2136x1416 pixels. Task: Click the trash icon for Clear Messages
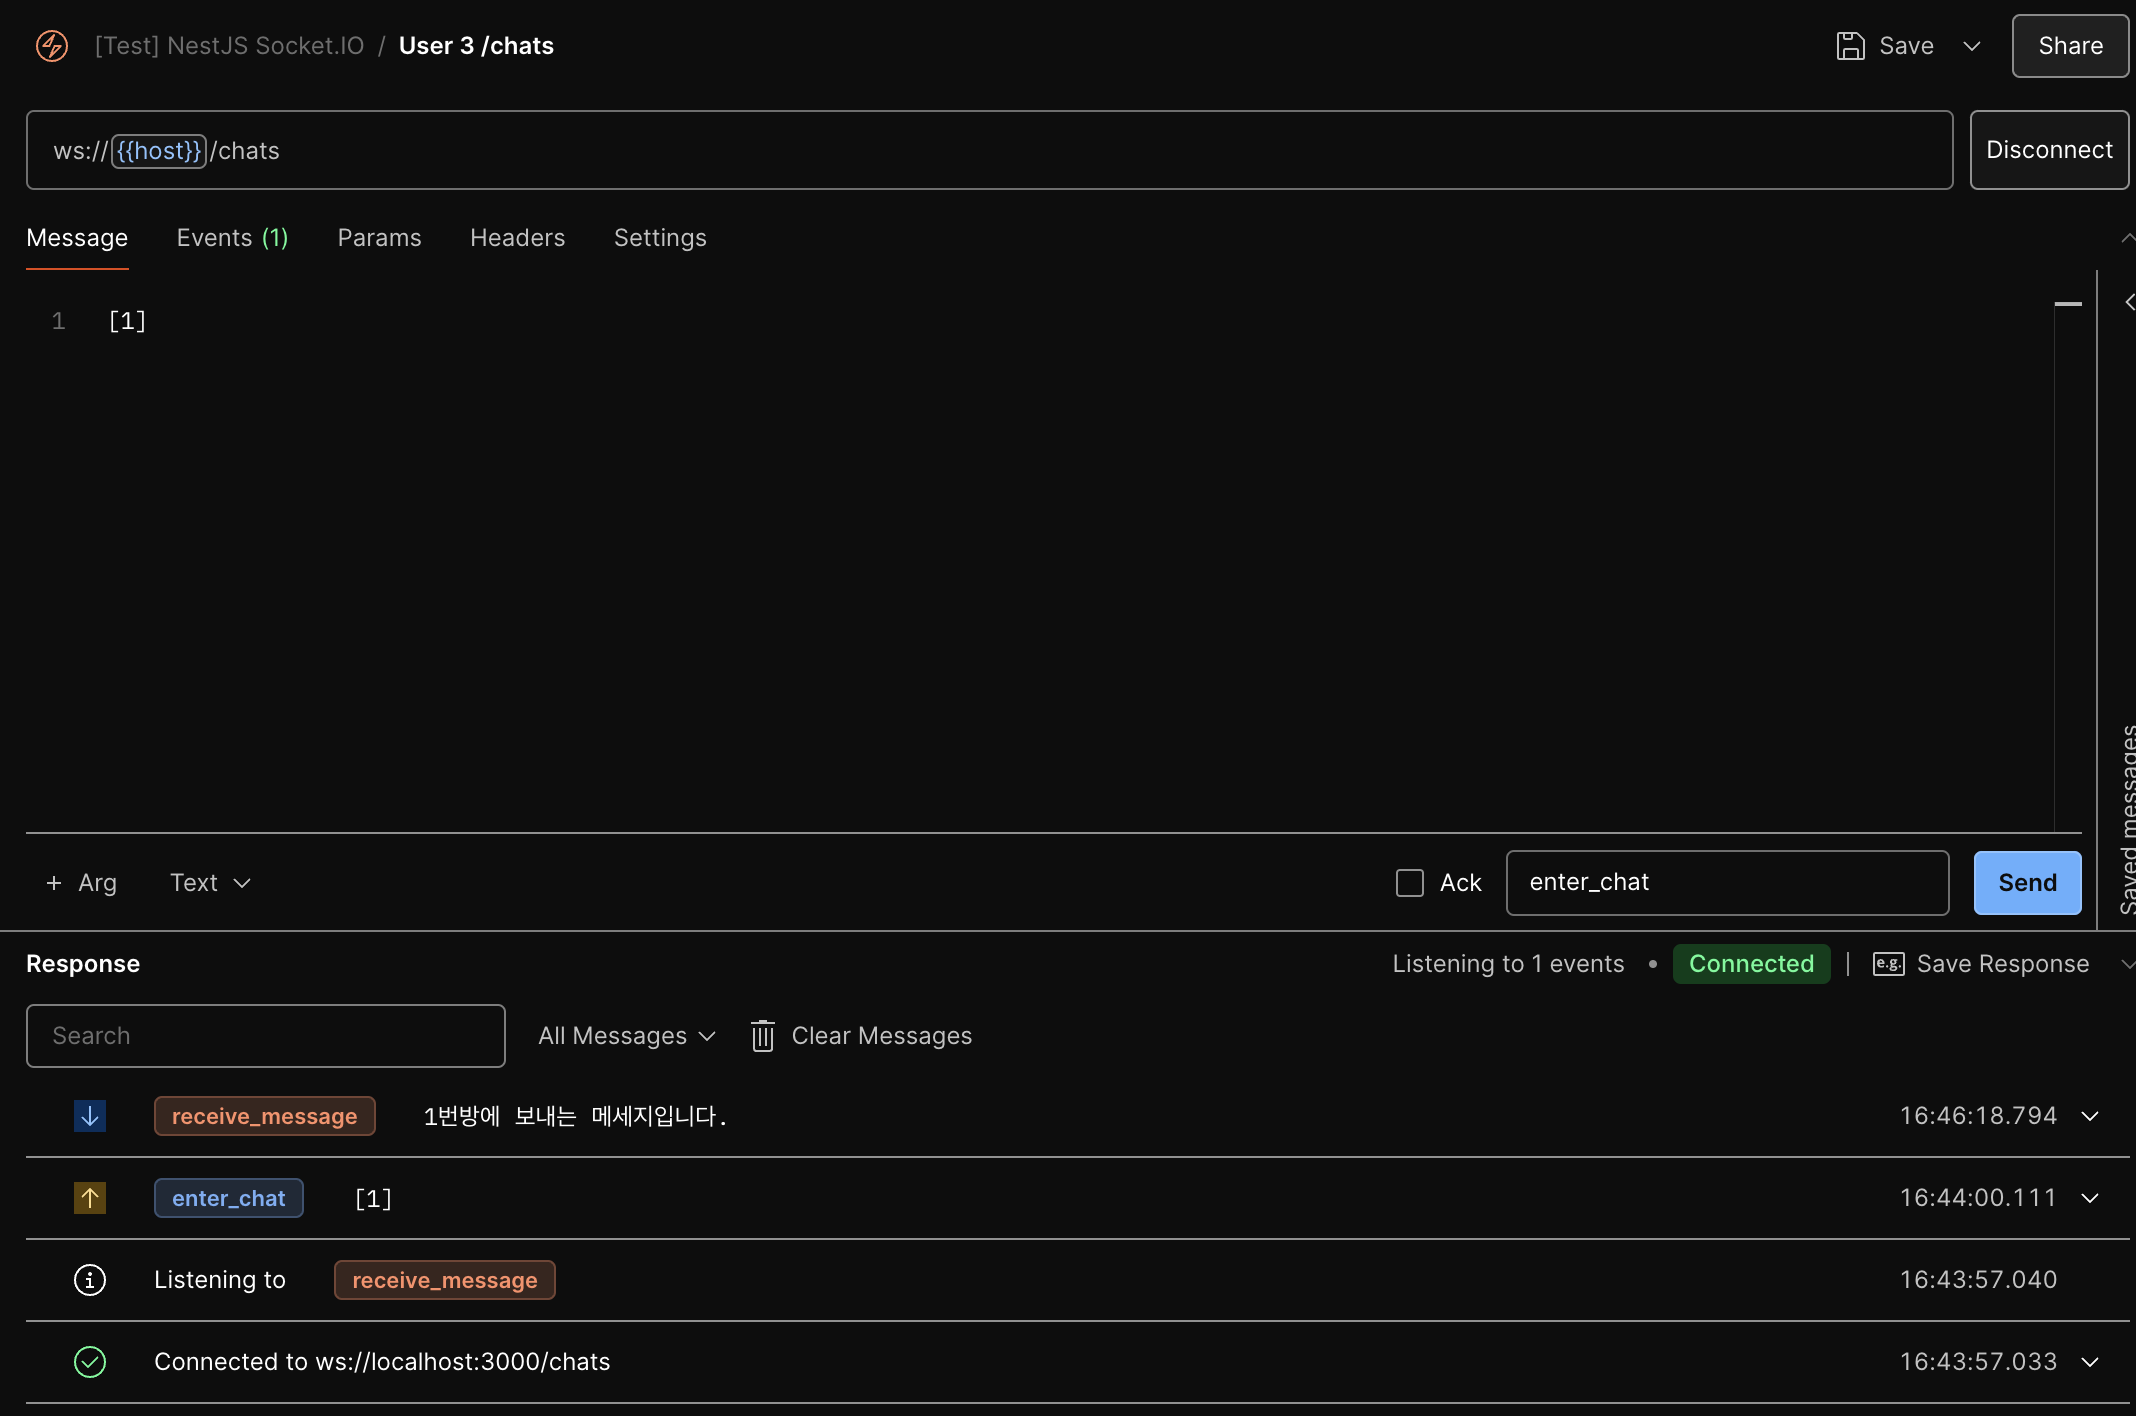click(x=763, y=1036)
